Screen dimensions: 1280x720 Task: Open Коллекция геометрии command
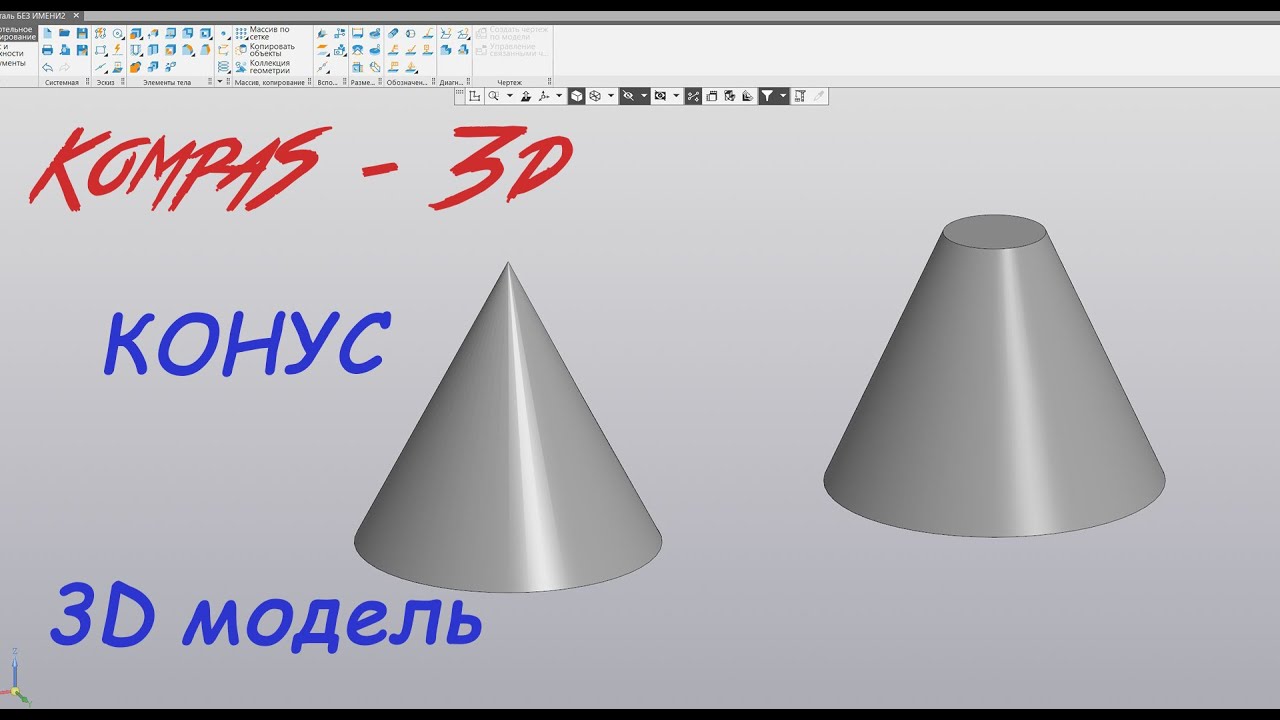tap(263, 67)
